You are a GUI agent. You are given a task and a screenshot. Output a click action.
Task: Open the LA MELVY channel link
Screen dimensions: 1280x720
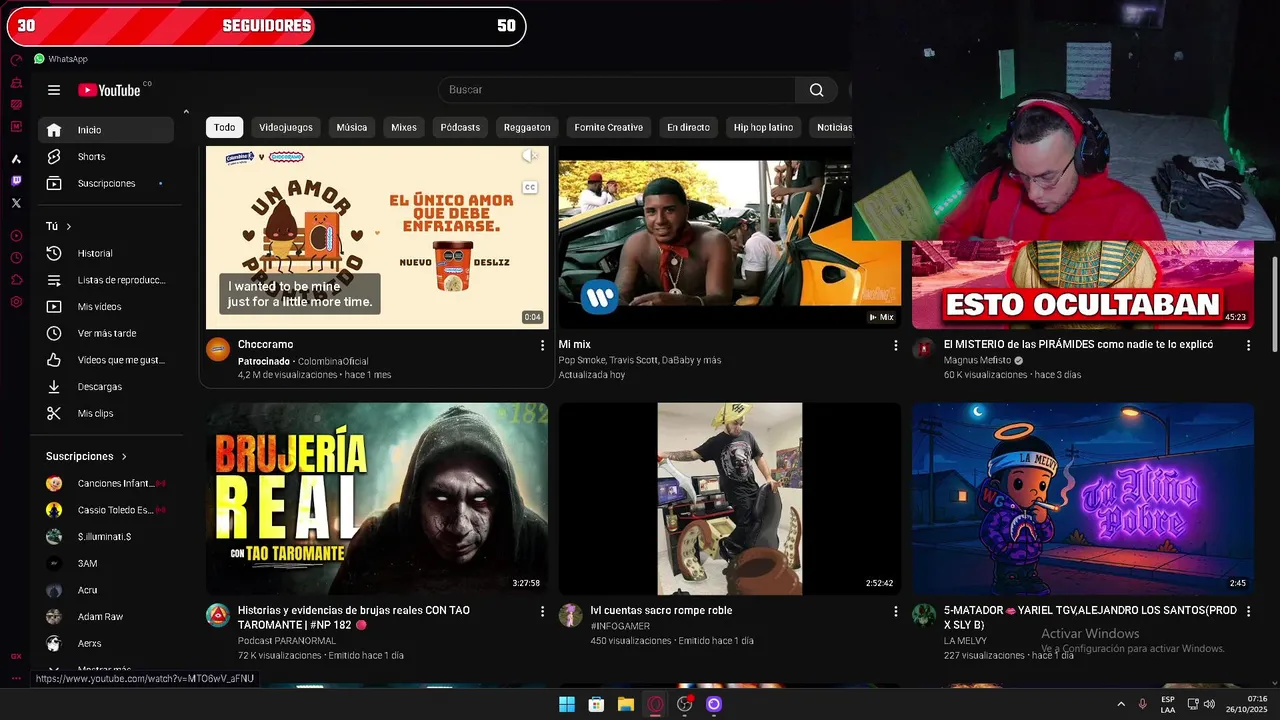pyautogui.click(x=965, y=641)
